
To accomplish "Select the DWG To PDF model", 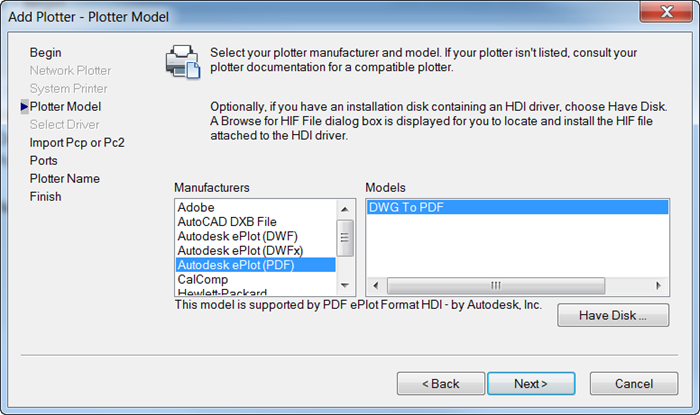I will pos(517,207).
